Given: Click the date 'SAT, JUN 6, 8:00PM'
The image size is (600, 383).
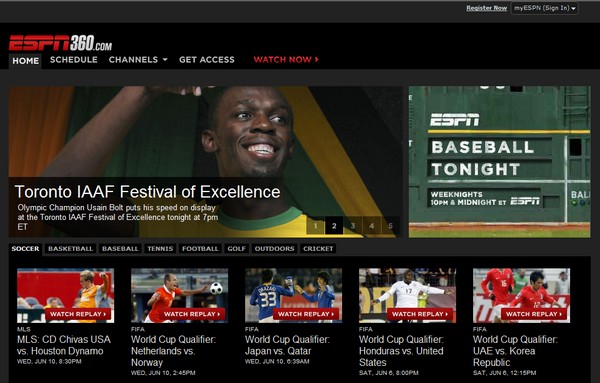Looking at the screenshot, I should (388, 373).
